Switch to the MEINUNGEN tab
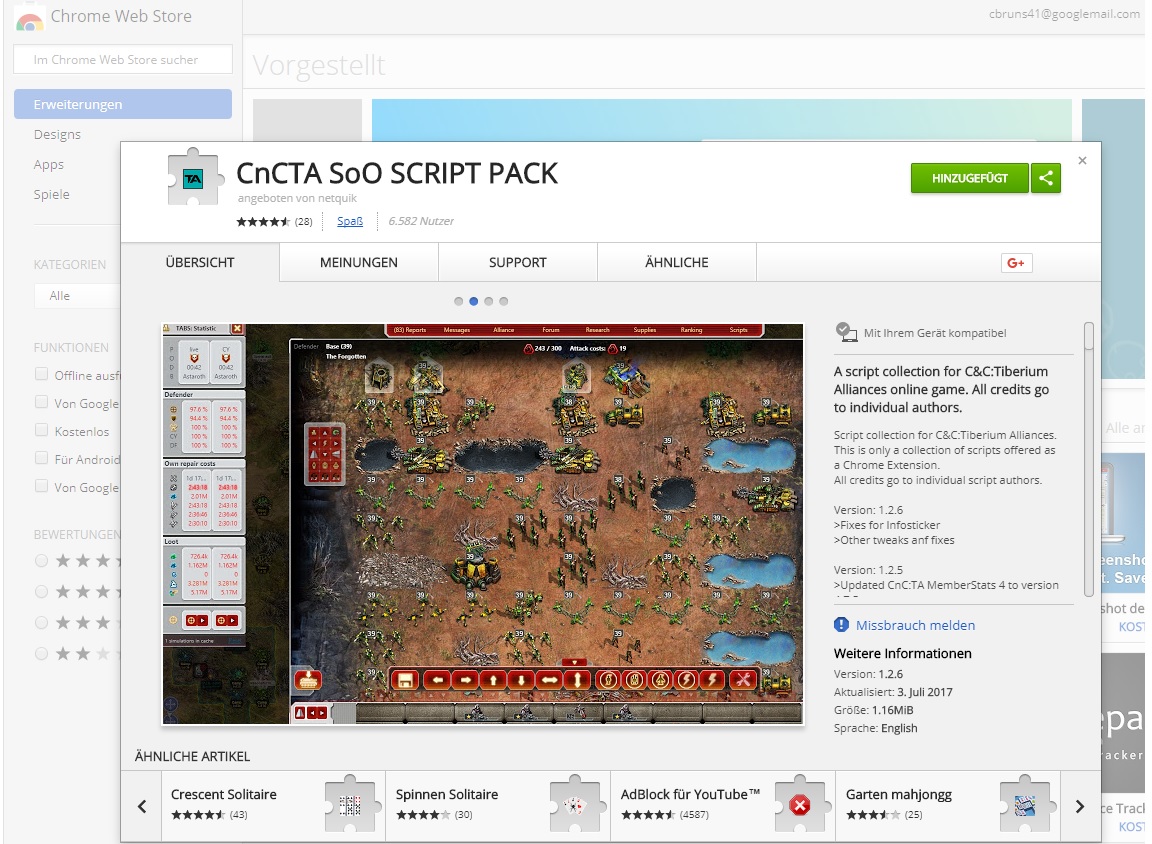 click(x=359, y=262)
